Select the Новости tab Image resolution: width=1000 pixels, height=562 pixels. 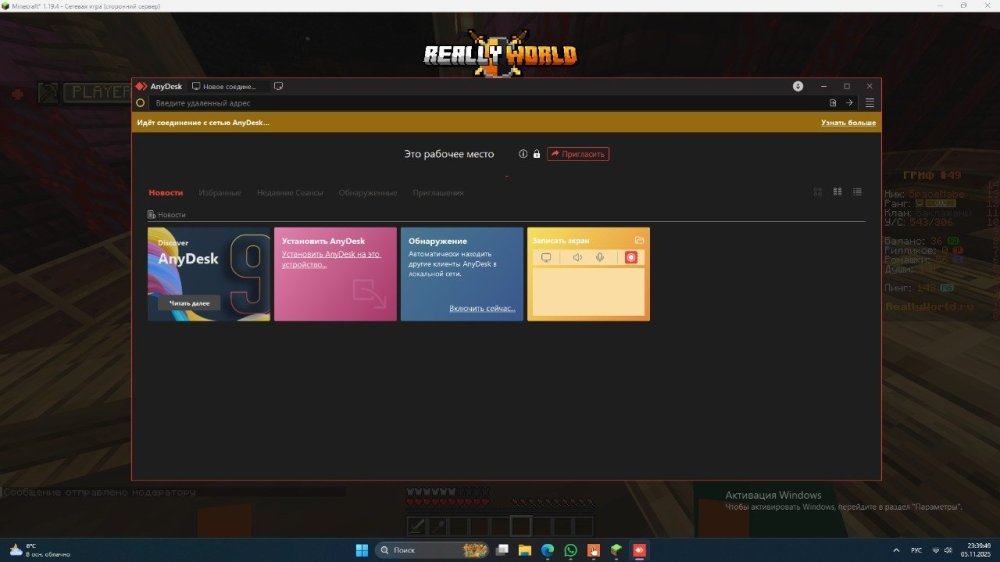click(166, 193)
